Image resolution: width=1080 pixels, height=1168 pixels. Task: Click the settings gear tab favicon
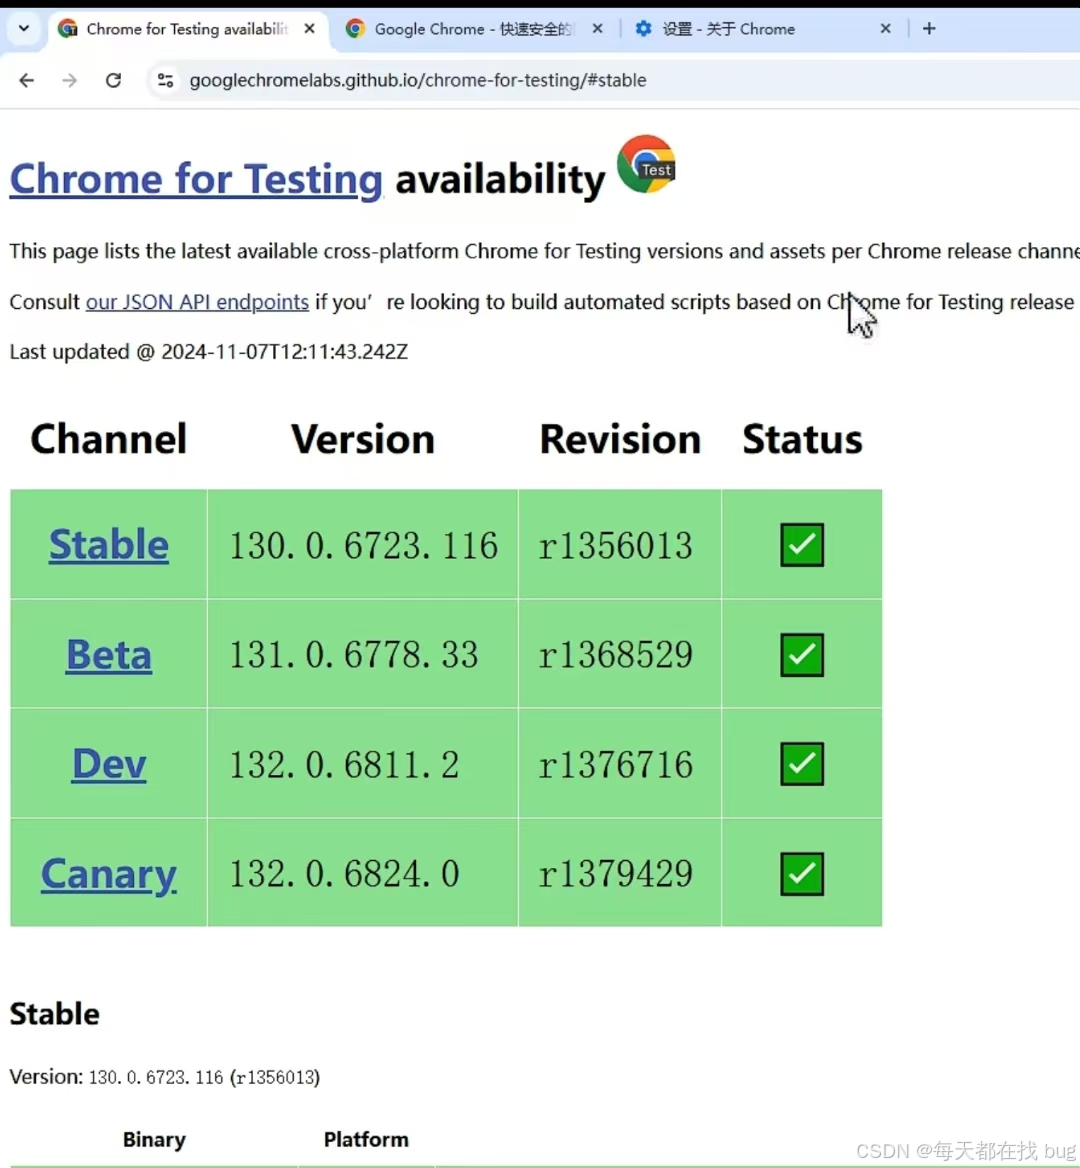pyautogui.click(x=644, y=29)
